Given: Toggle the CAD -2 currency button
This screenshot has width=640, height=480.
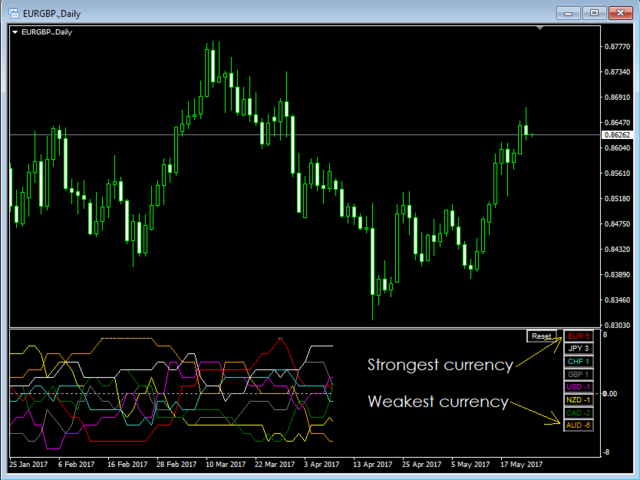Looking at the screenshot, I should pyautogui.click(x=578, y=413).
